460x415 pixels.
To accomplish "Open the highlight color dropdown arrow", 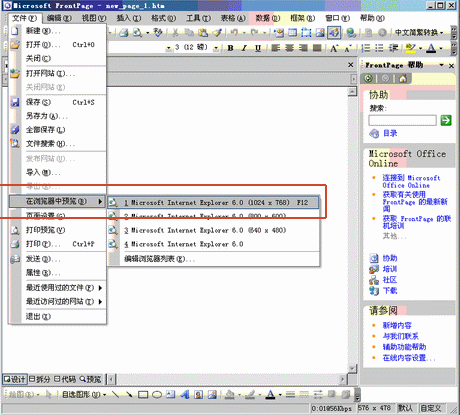I will coord(420,49).
